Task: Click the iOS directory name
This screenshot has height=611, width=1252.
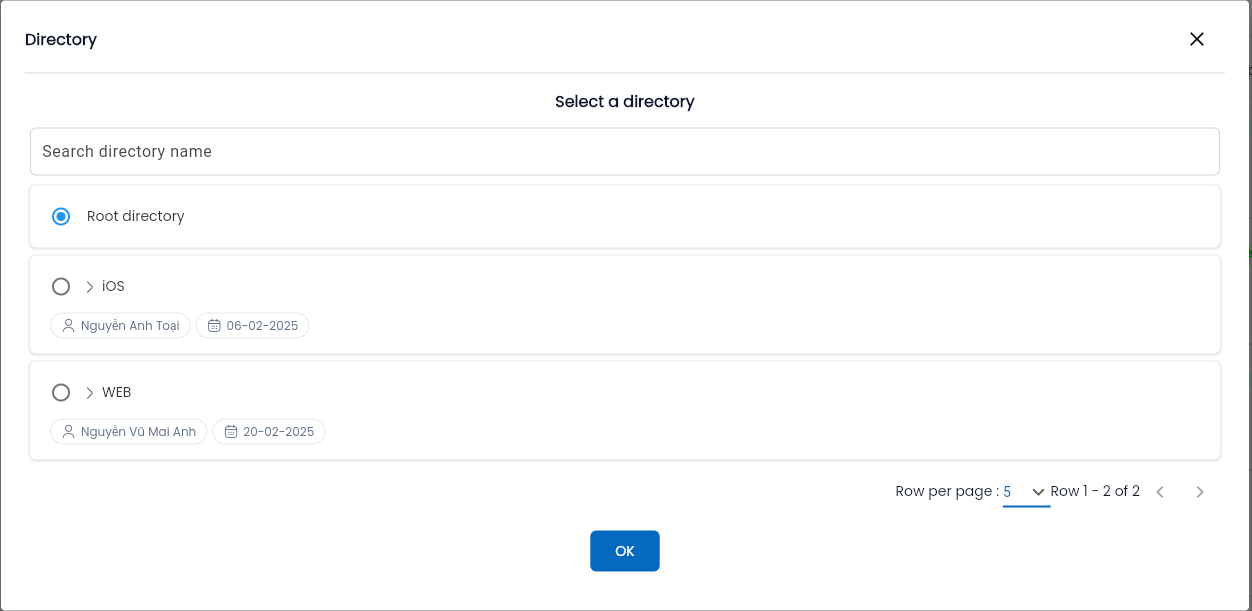Action: [113, 286]
